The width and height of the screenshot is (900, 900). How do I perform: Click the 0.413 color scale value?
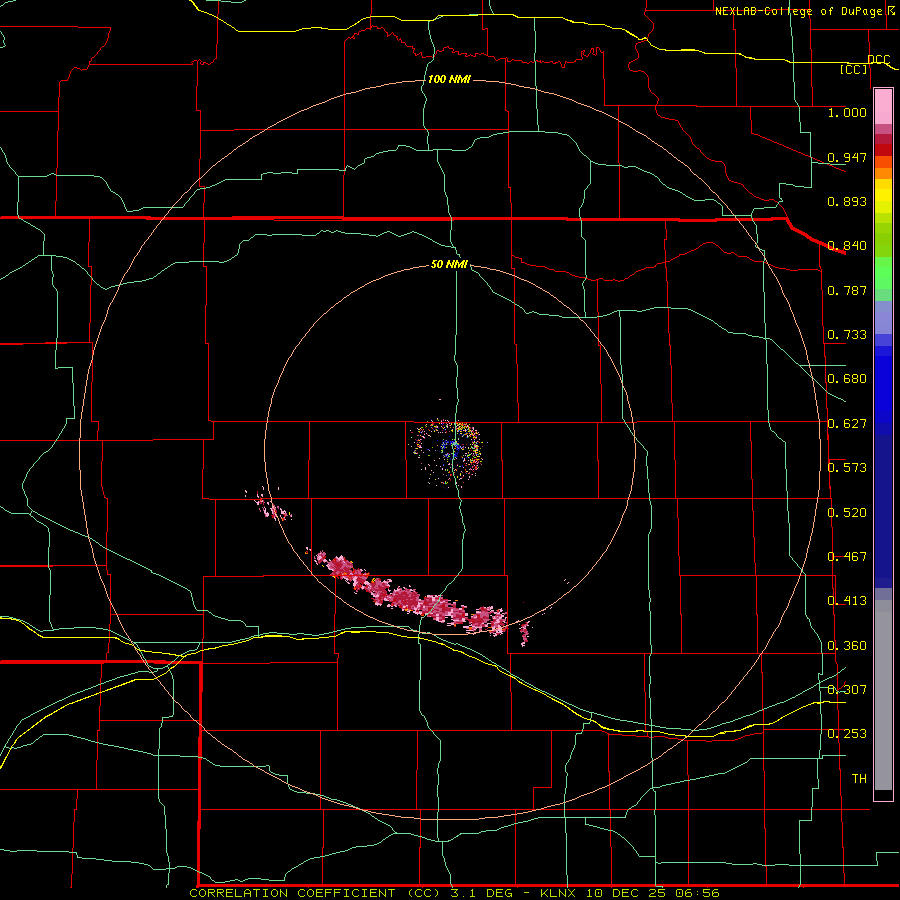pyautogui.click(x=847, y=601)
